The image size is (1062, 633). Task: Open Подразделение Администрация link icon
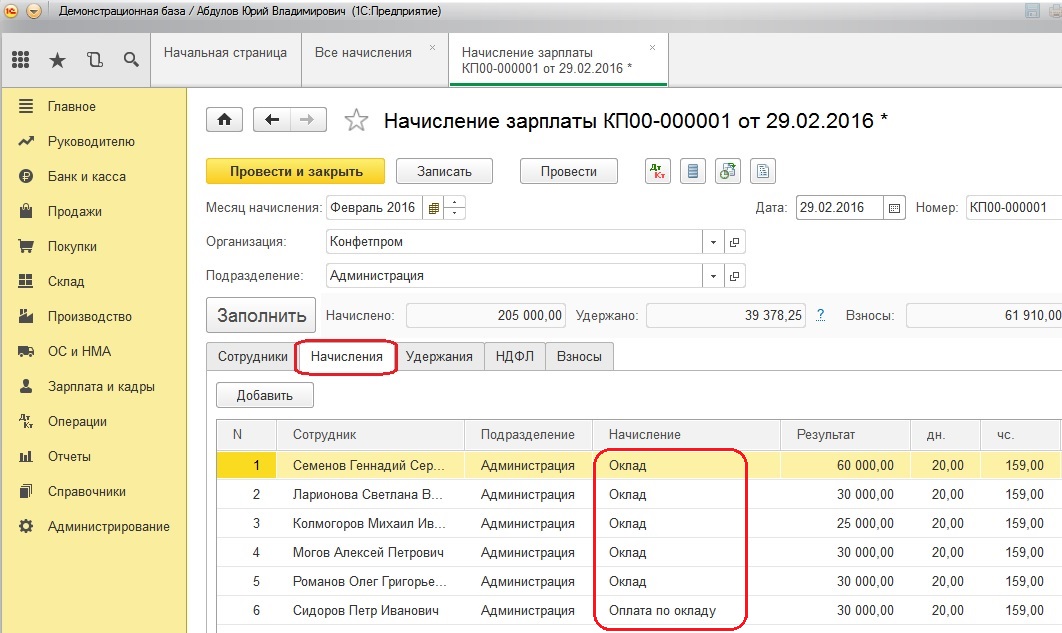point(734,276)
